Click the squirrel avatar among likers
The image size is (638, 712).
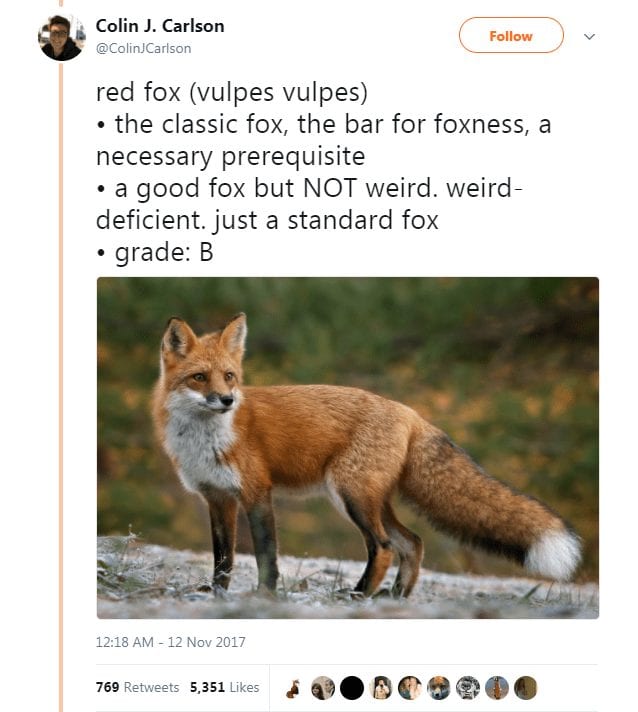(x=294, y=688)
